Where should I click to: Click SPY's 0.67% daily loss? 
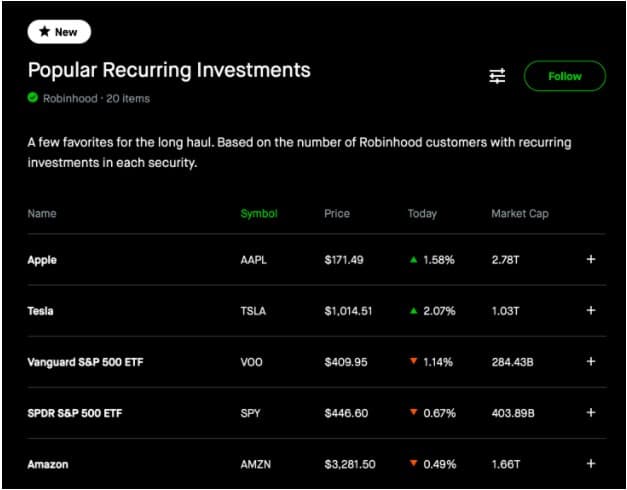(x=433, y=413)
